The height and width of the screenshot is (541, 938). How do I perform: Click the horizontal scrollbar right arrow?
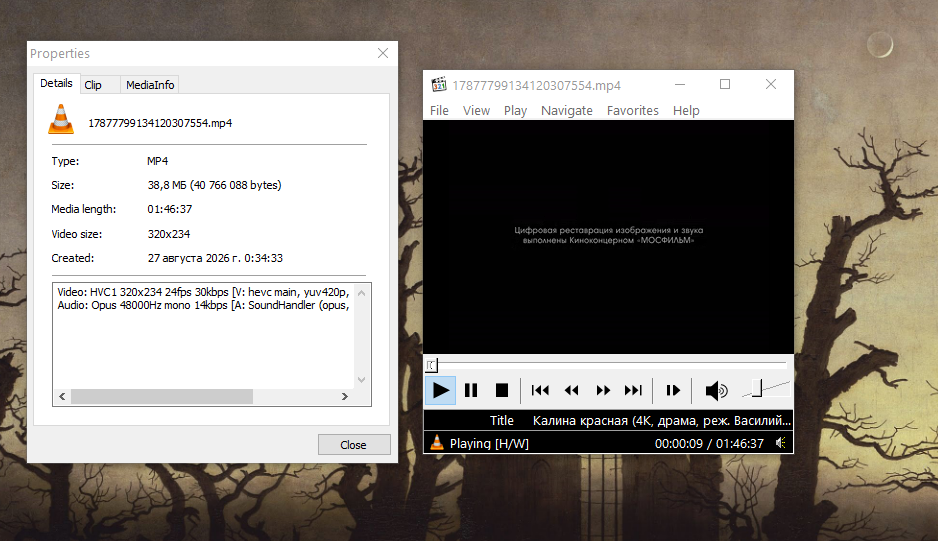click(345, 396)
